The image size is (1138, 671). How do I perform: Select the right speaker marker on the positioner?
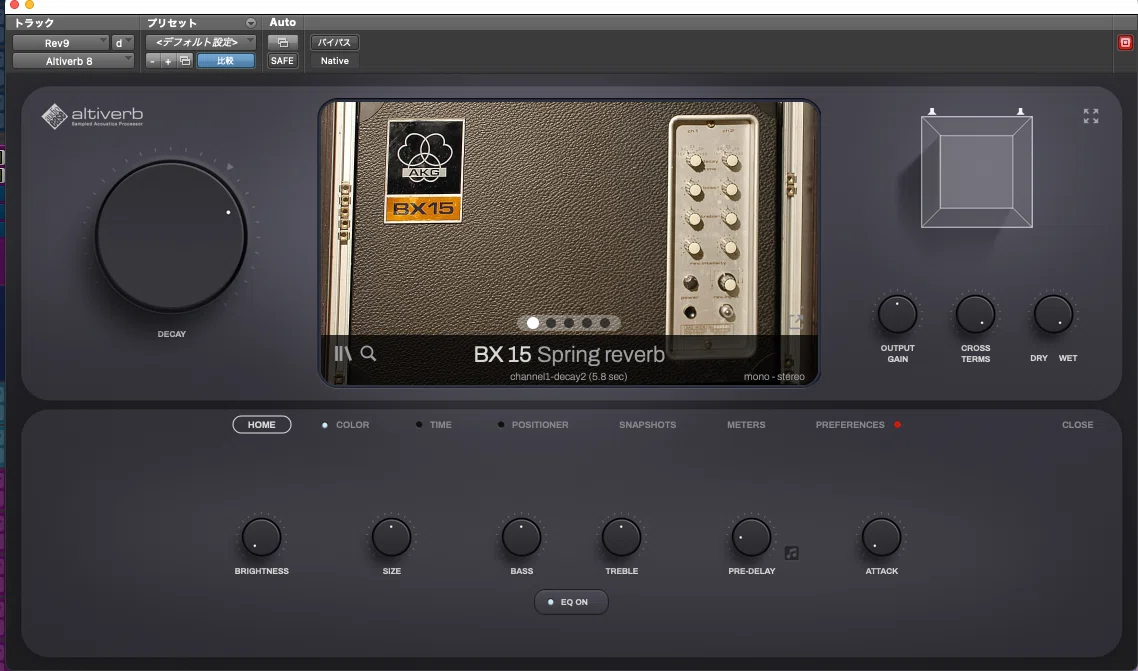click(x=1020, y=112)
